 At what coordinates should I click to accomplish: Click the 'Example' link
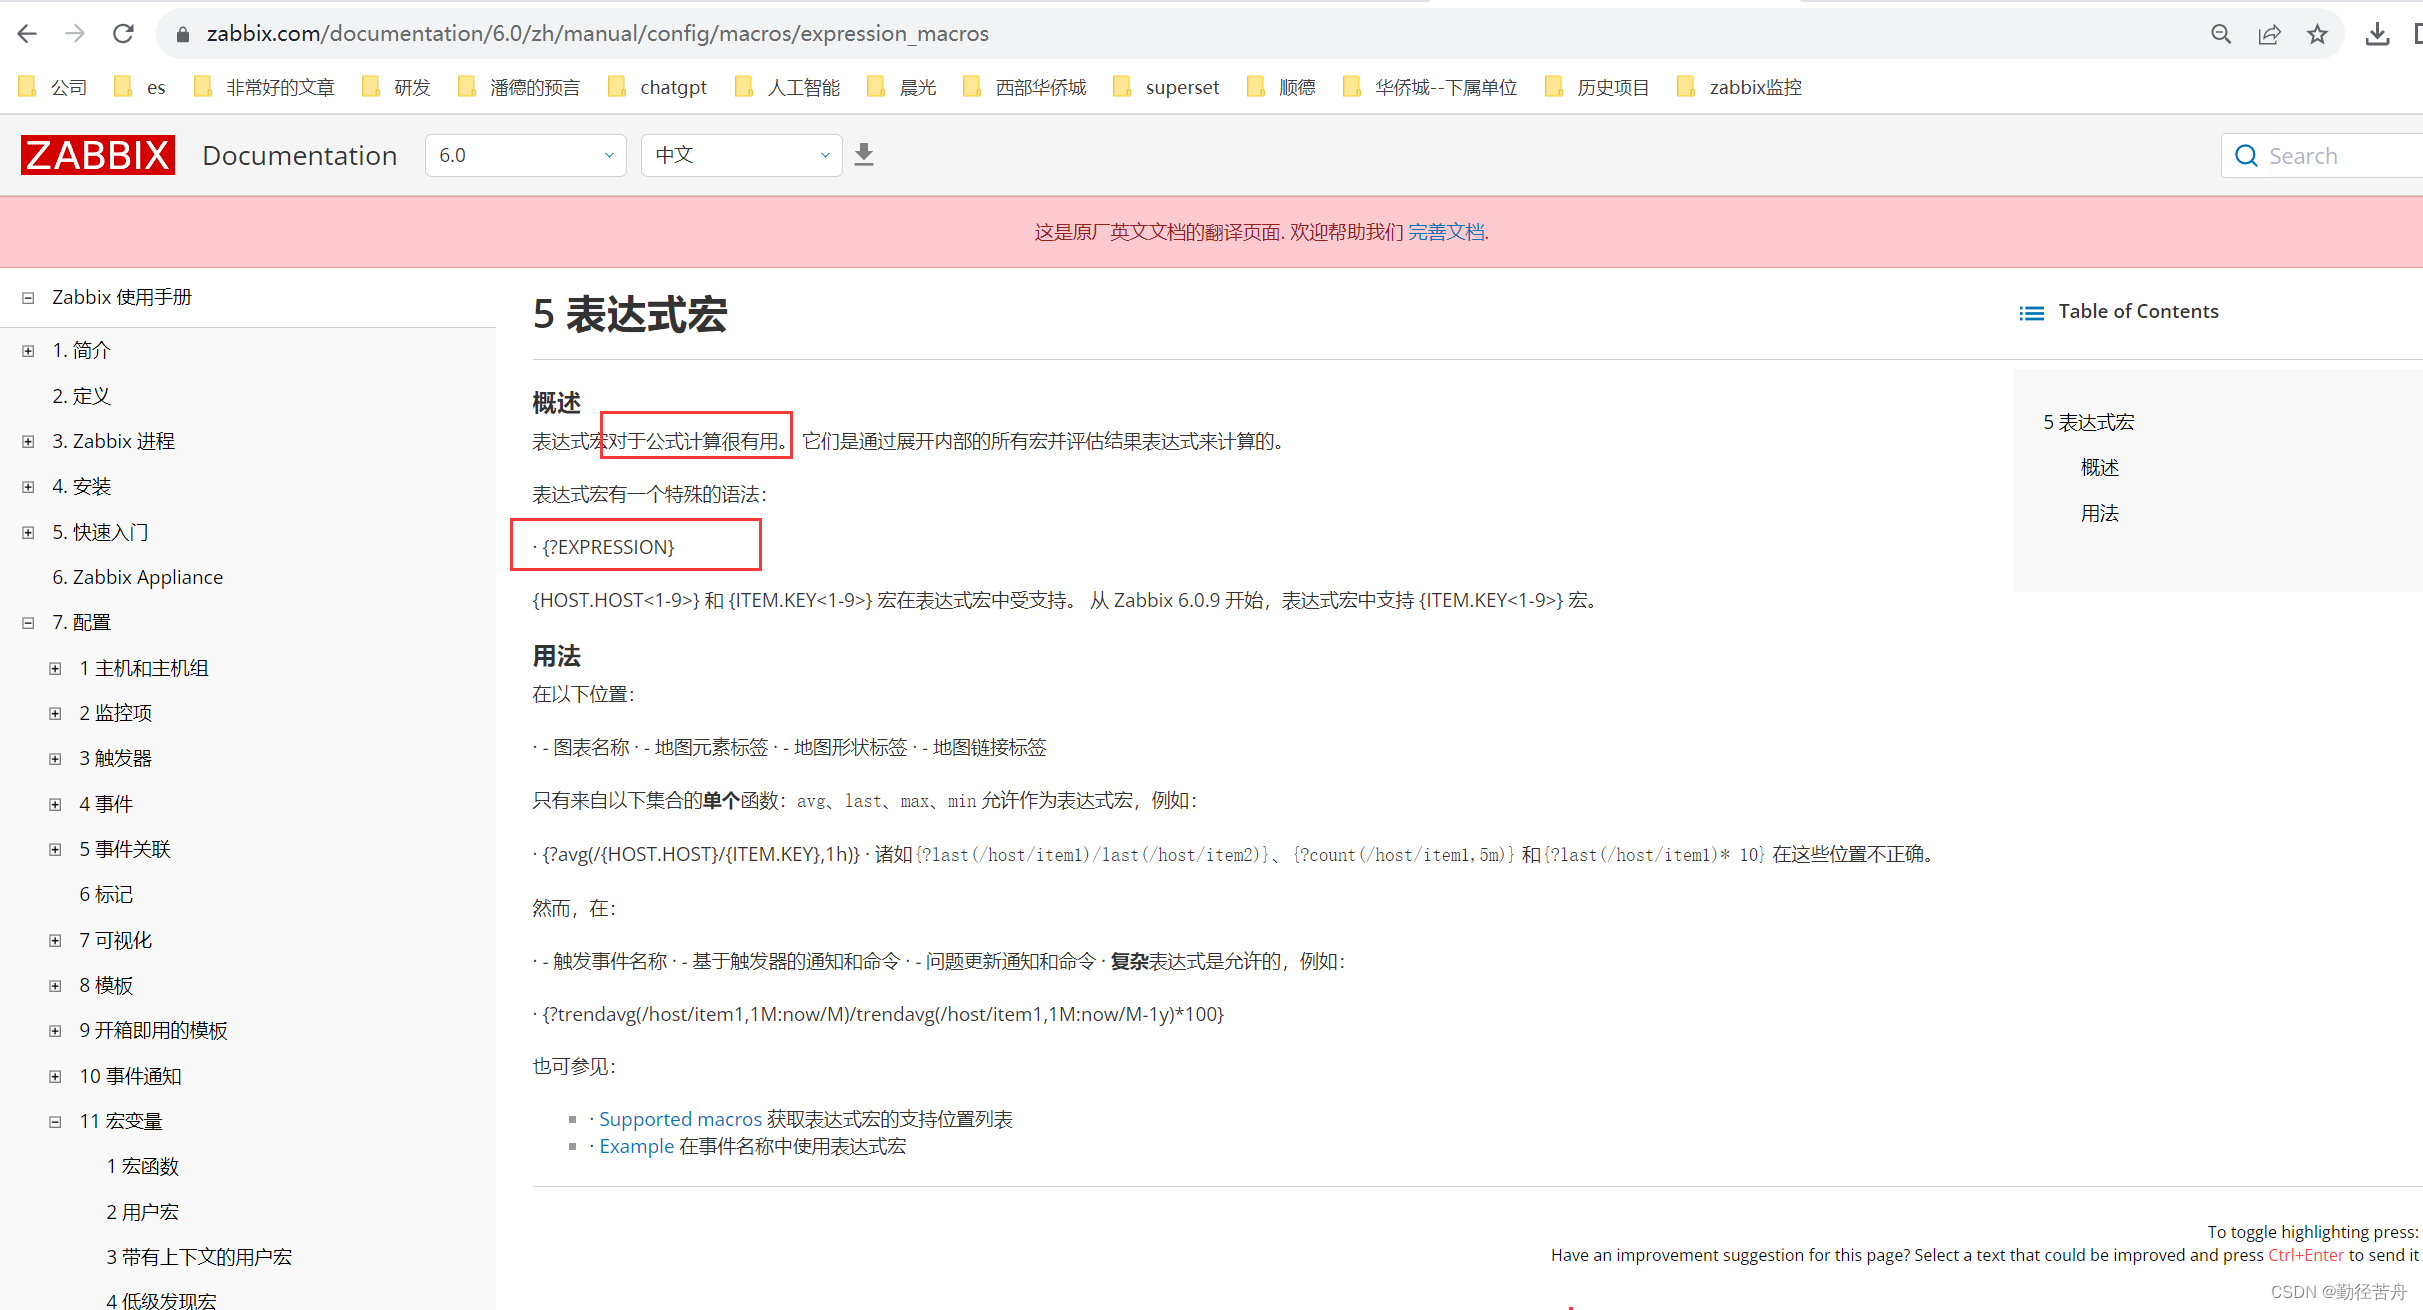pos(636,1146)
